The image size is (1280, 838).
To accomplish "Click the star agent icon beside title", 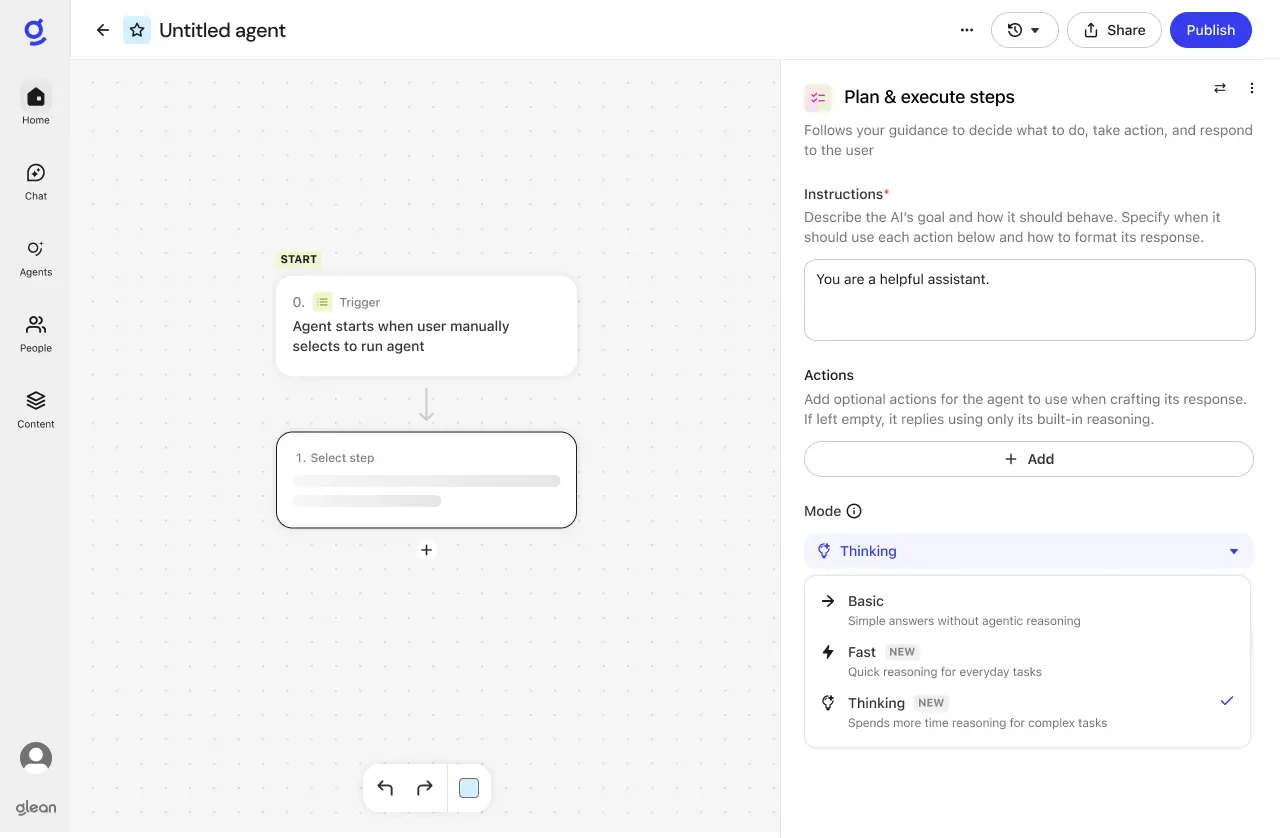I will (137, 30).
